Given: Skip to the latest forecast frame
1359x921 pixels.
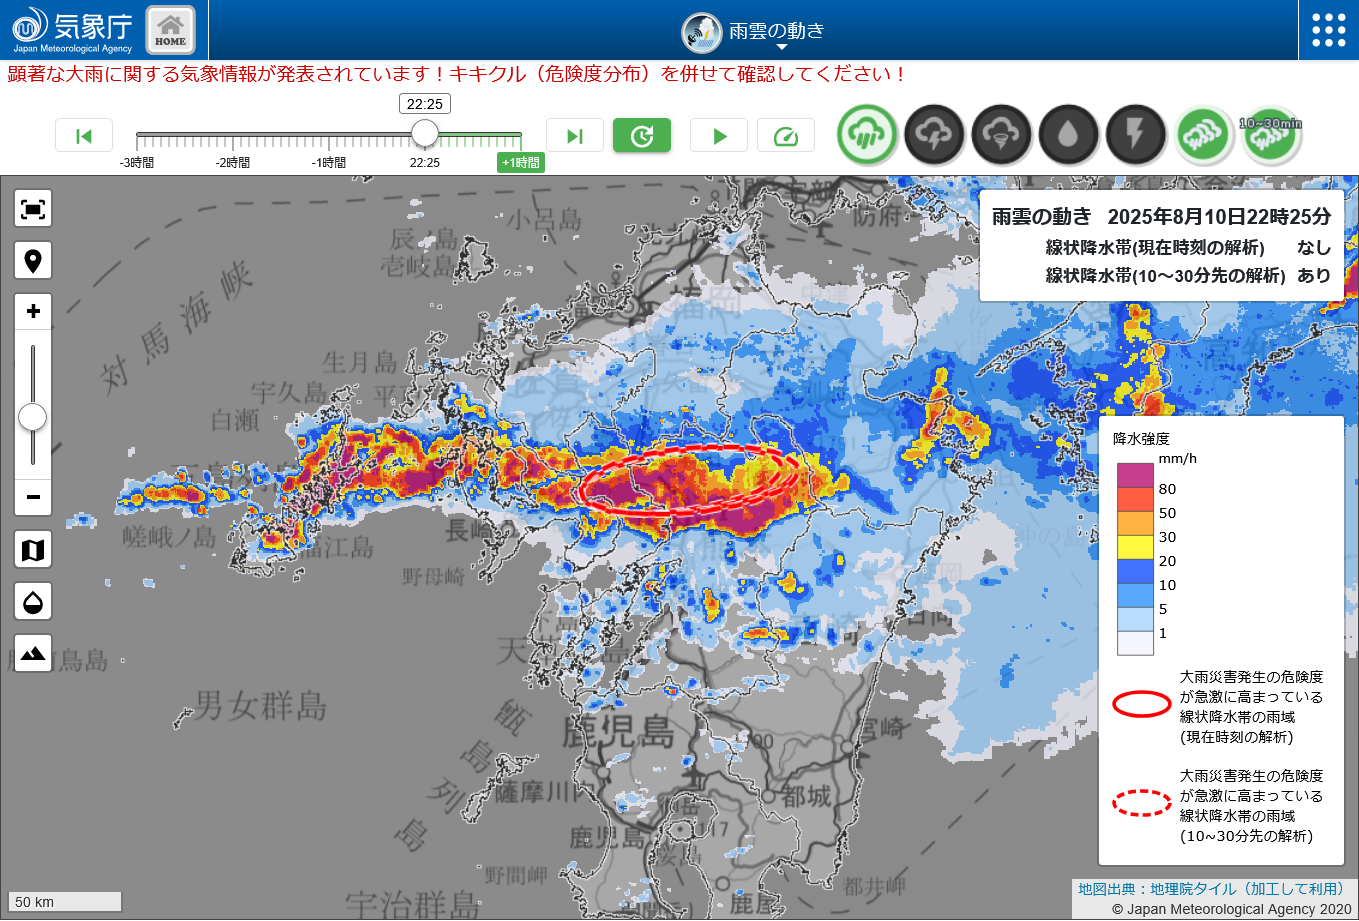Looking at the screenshot, I should click(575, 136).
